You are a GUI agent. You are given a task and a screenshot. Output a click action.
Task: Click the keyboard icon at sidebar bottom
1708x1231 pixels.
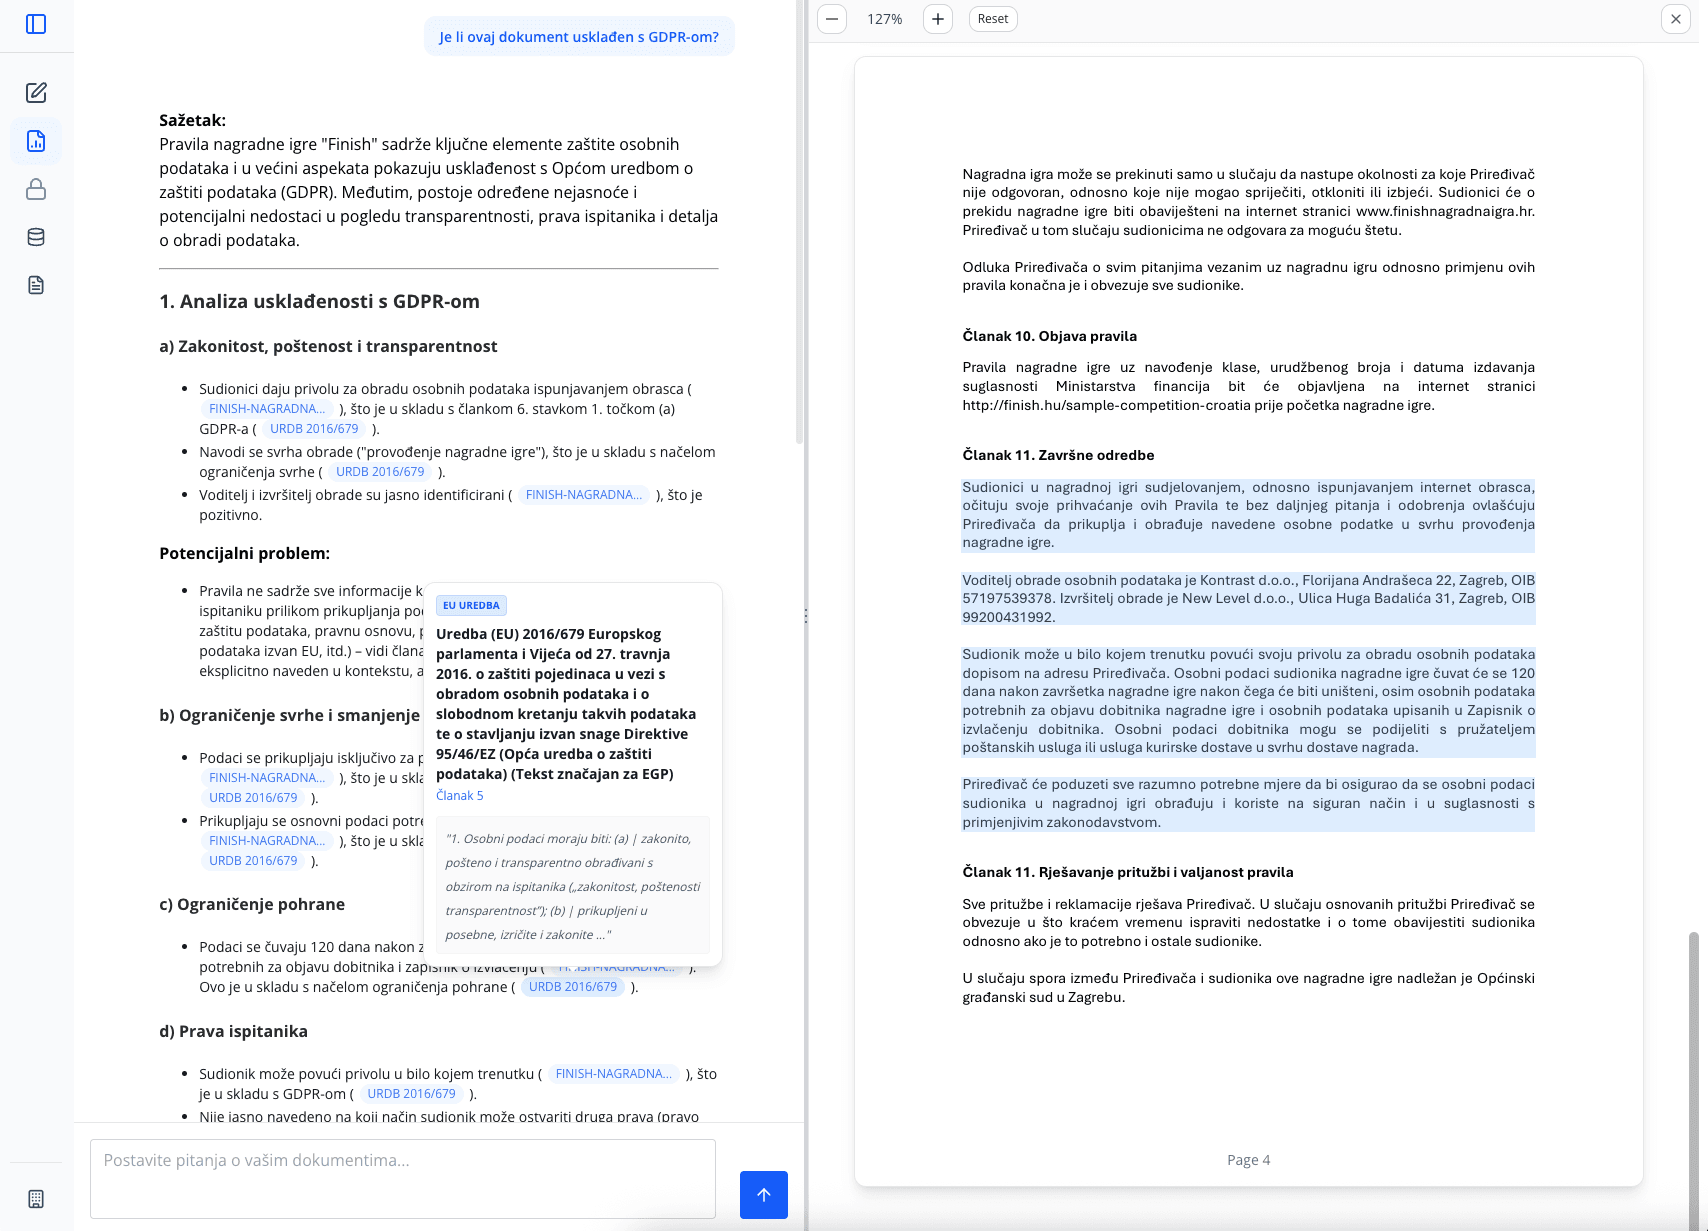pos(36,1196)
